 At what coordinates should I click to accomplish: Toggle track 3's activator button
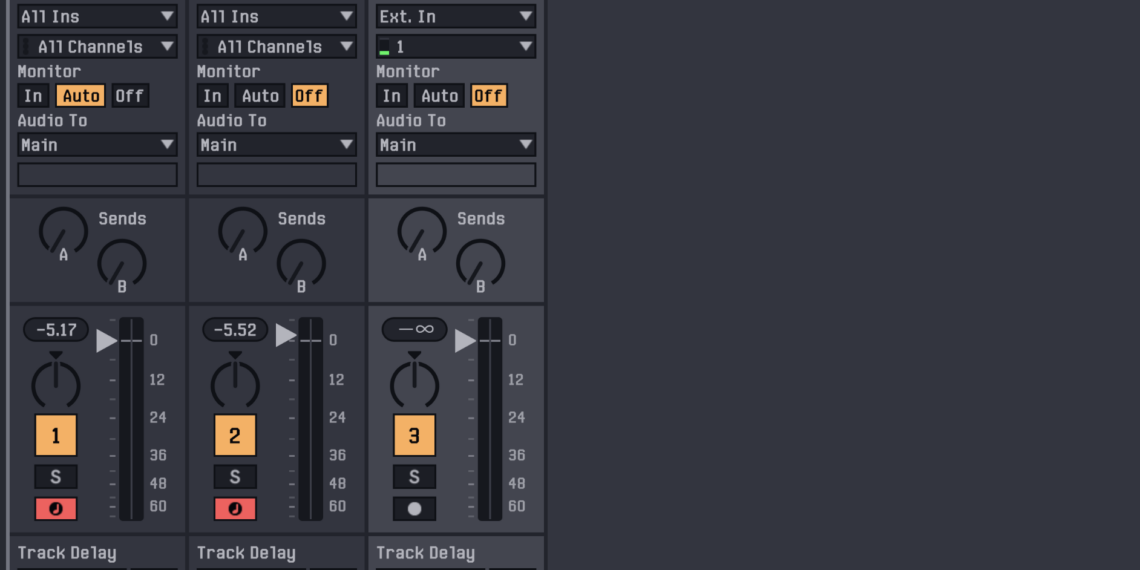[x=414, y=436]
